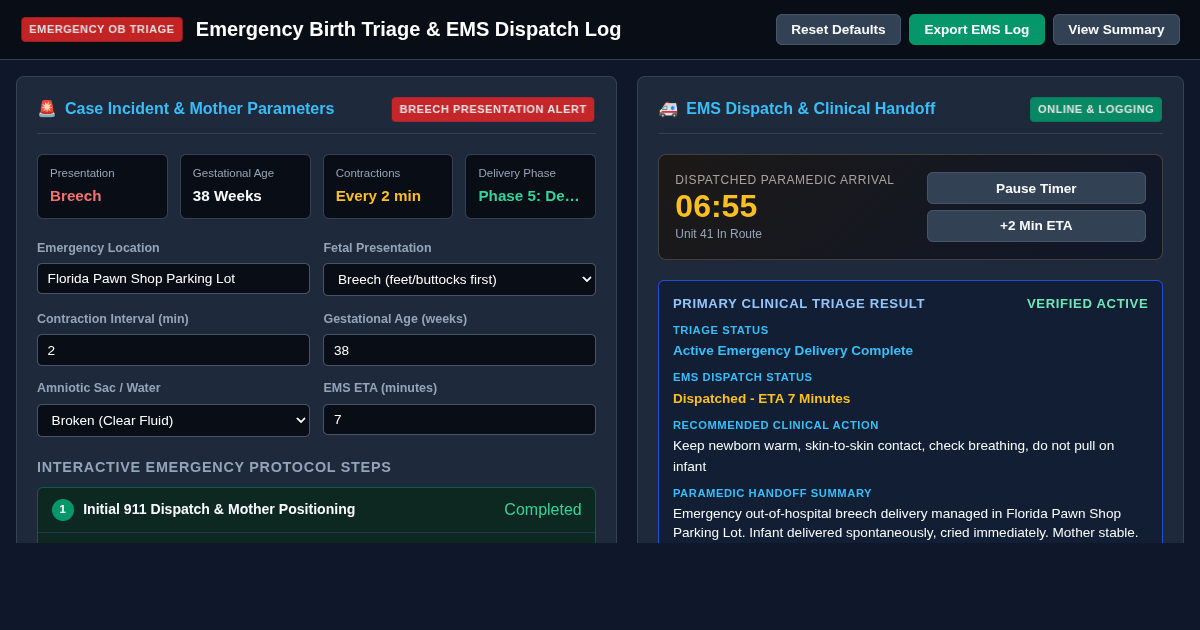1200x630 pixels.
Task: Open the Fetal Presentation dropdown
Action: 459,279
